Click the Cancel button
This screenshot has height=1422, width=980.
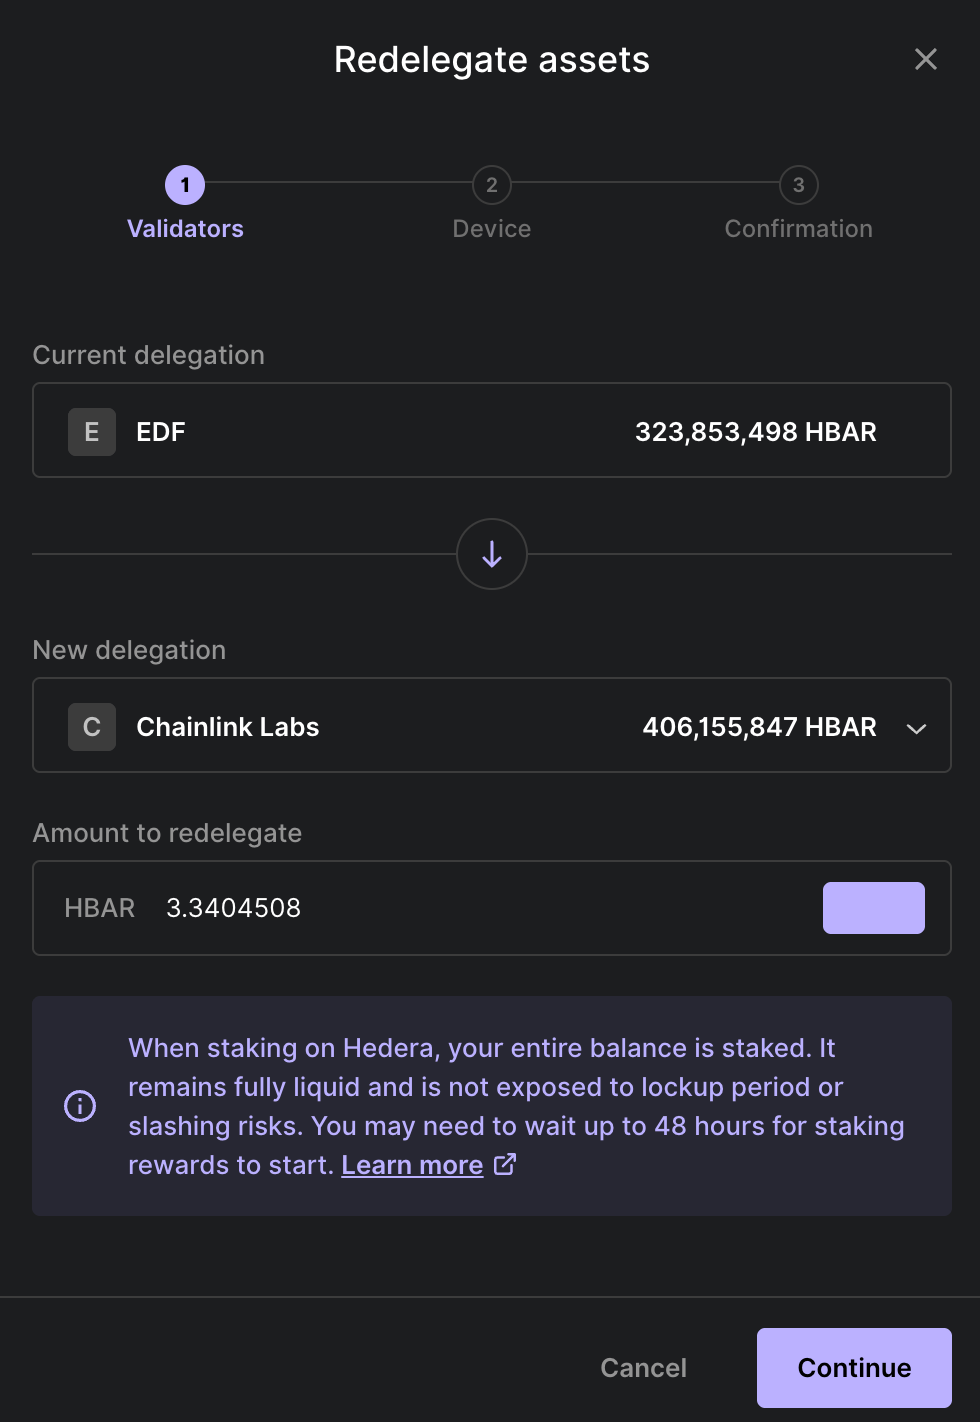pyautogui.click(x=643, y=1367)
